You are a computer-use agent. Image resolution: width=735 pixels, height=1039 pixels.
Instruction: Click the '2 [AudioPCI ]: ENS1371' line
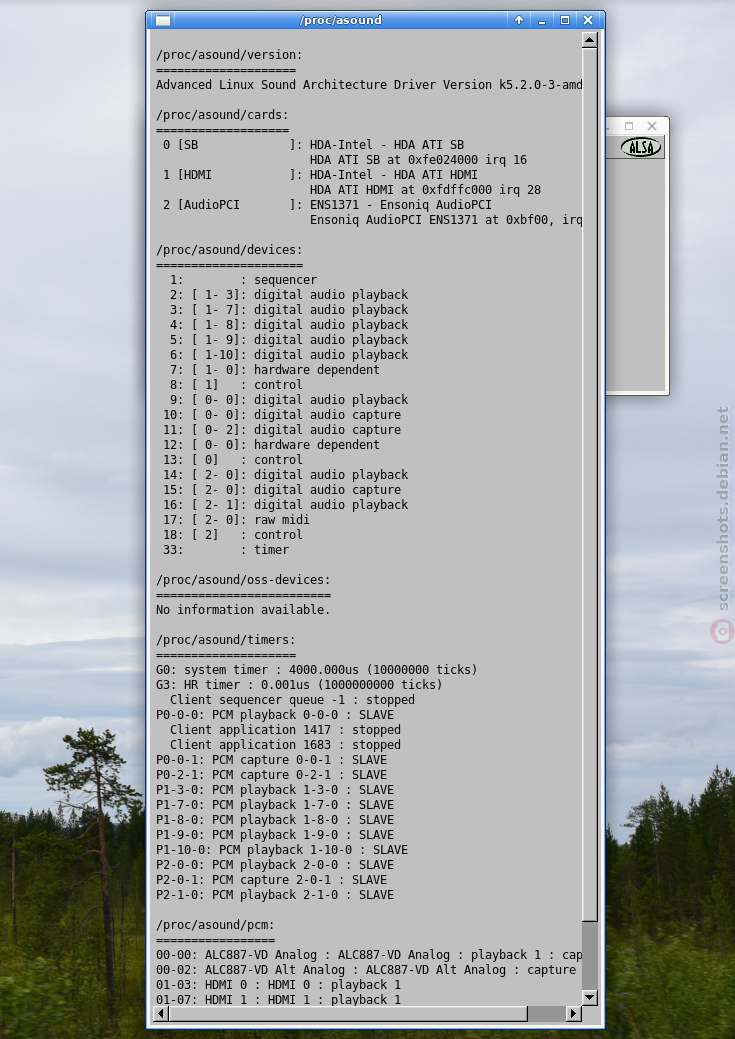pyautogui.click(x=327, y=205)
